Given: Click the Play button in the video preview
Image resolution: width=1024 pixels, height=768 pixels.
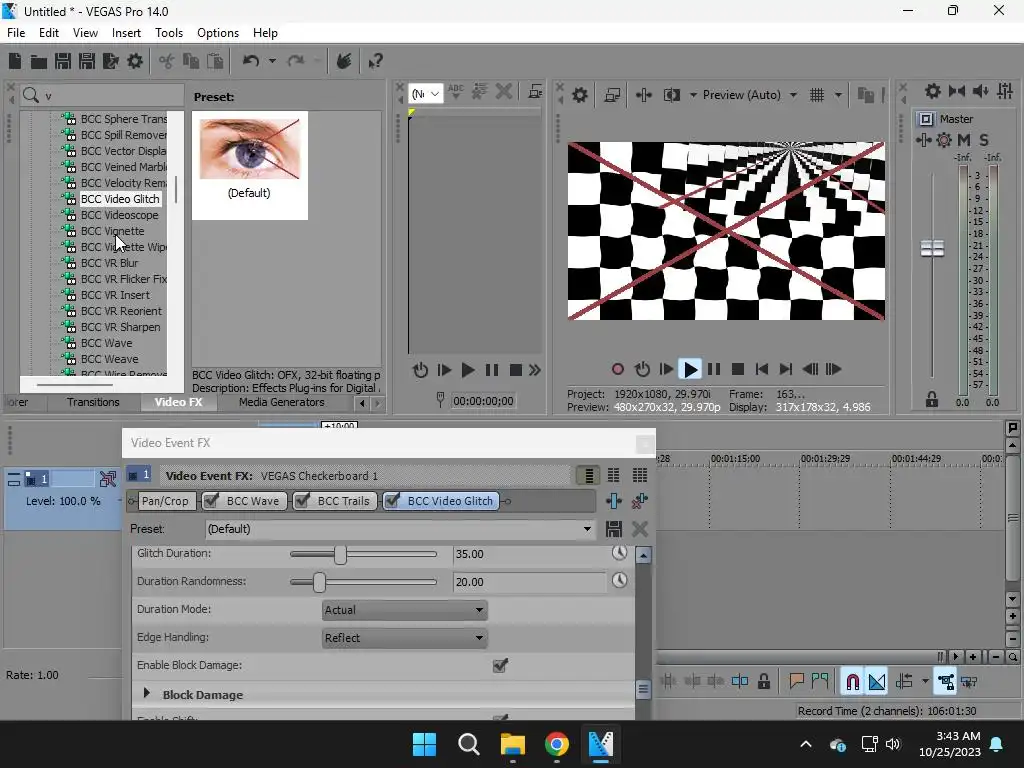Looking at the screenshot, I should [690, 370].
